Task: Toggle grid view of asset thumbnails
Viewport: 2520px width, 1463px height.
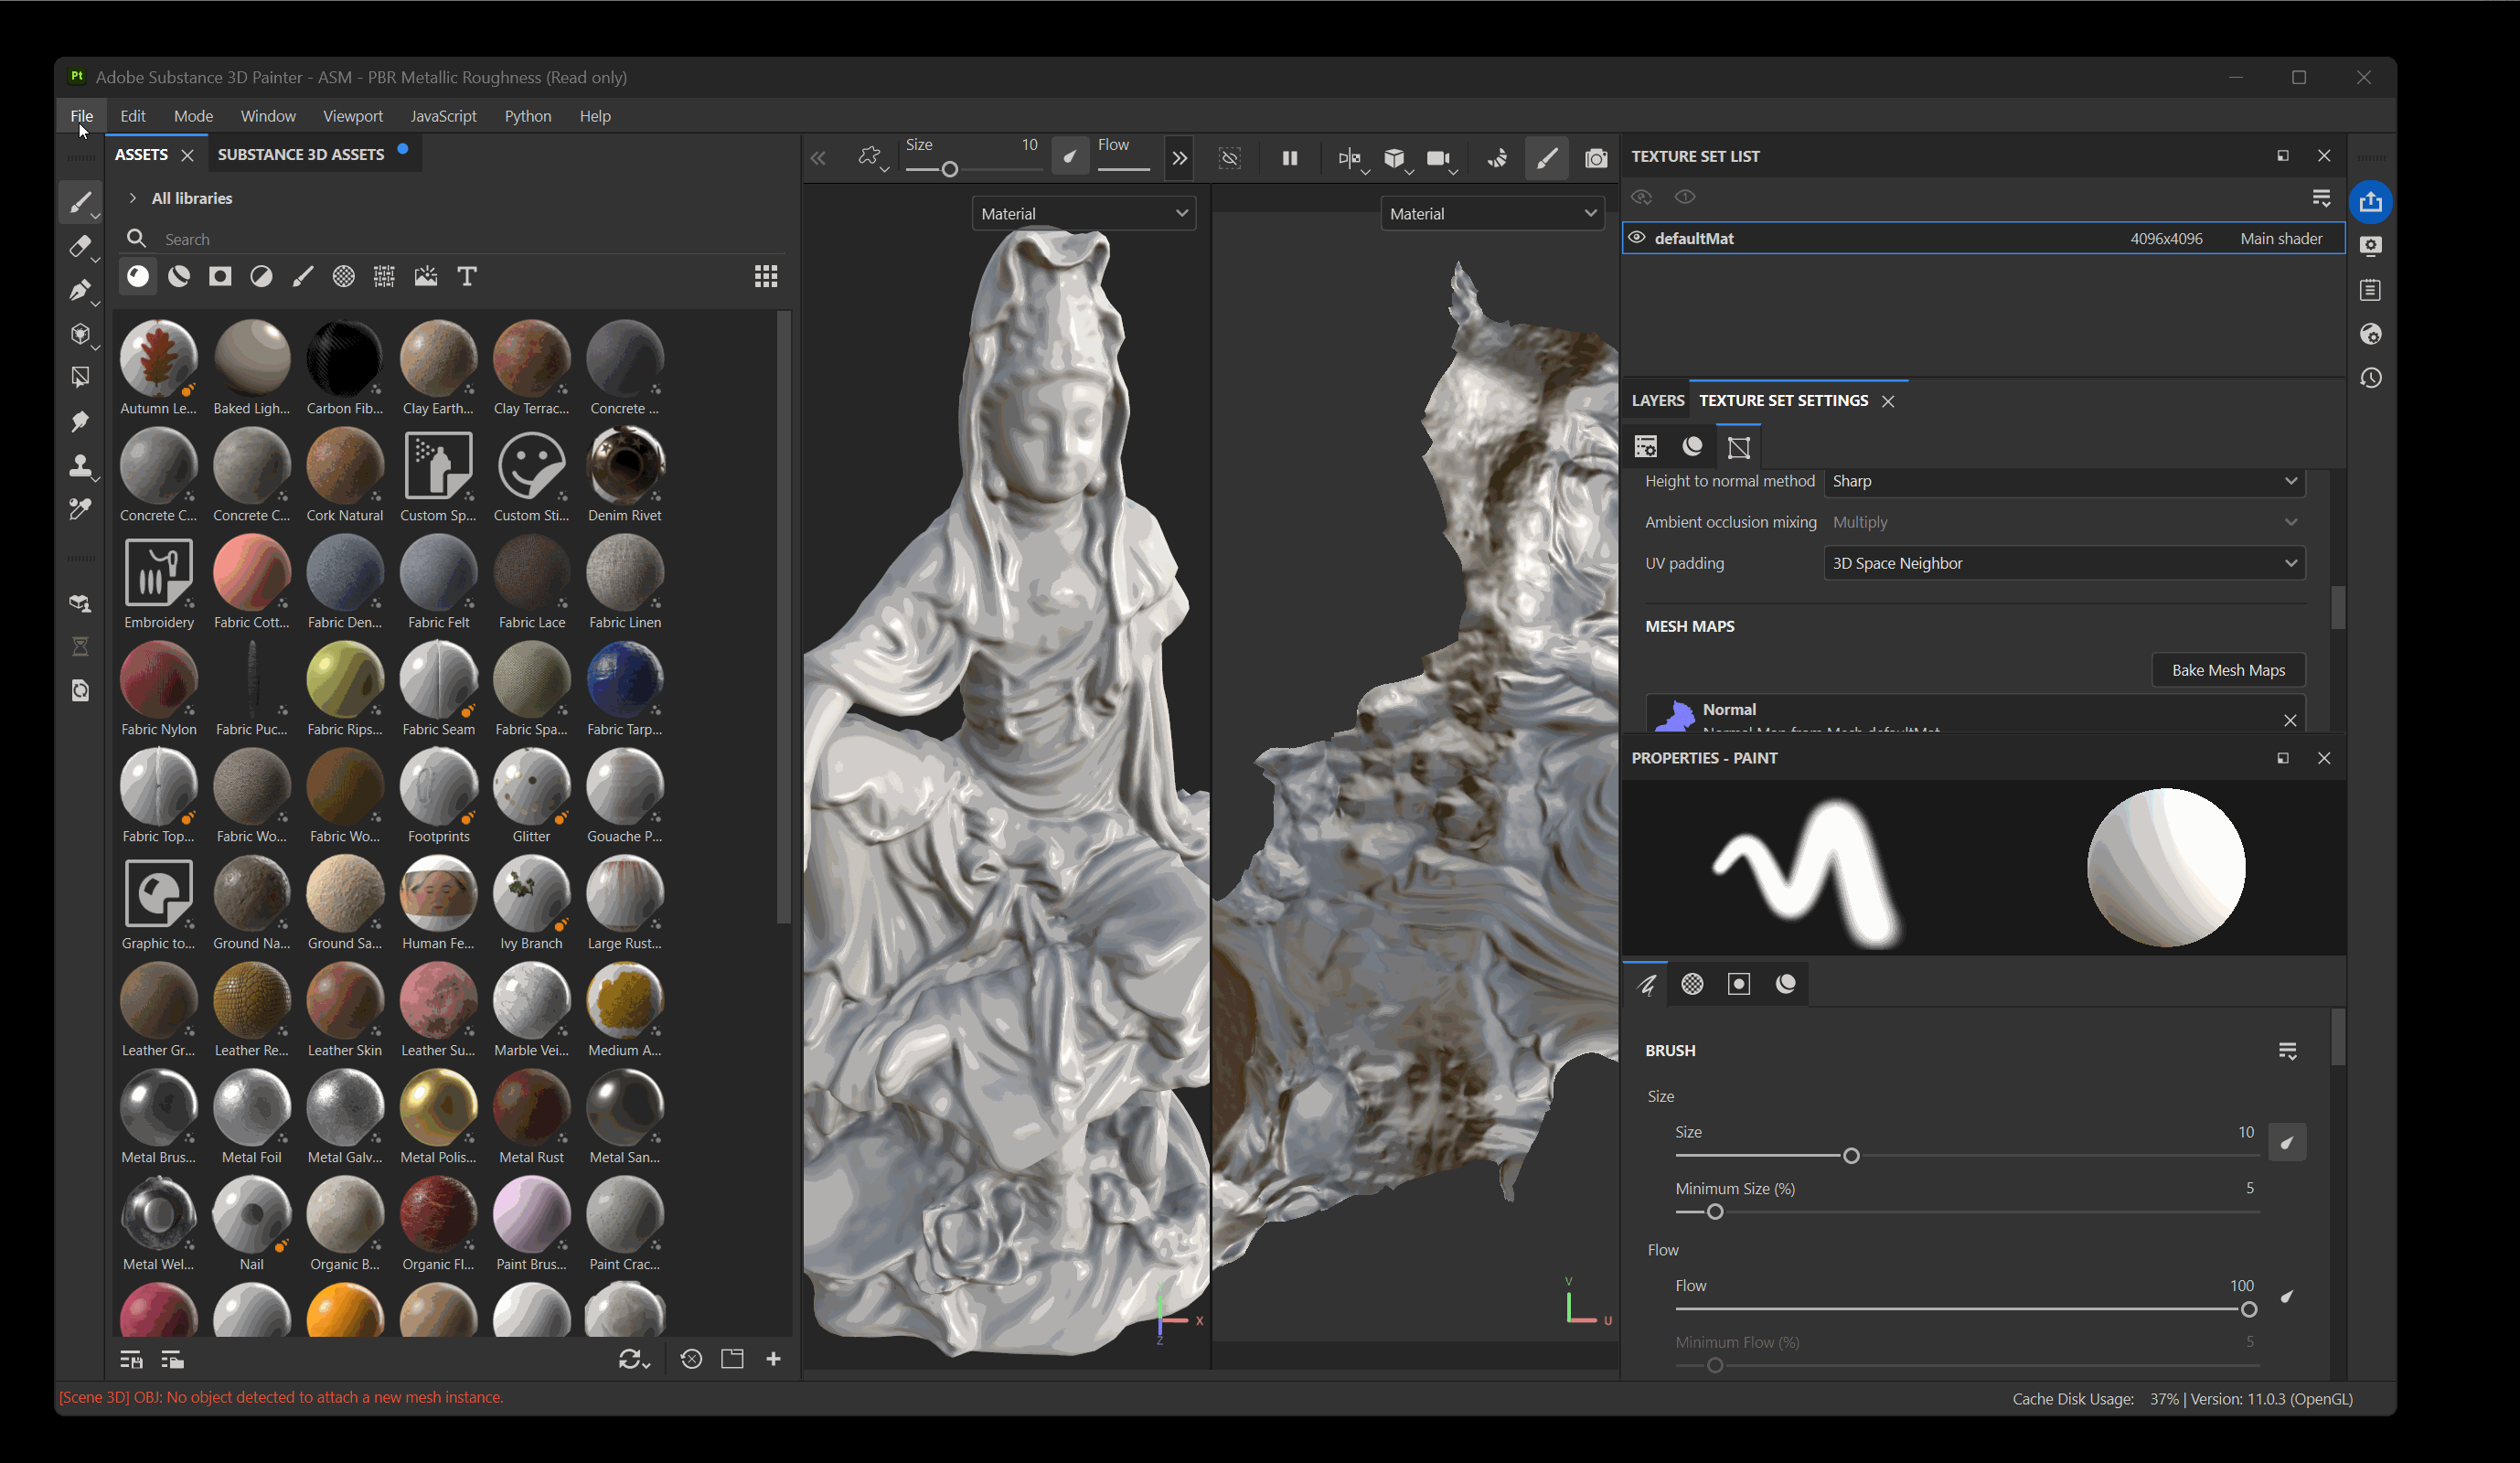Action: [766, 276]
